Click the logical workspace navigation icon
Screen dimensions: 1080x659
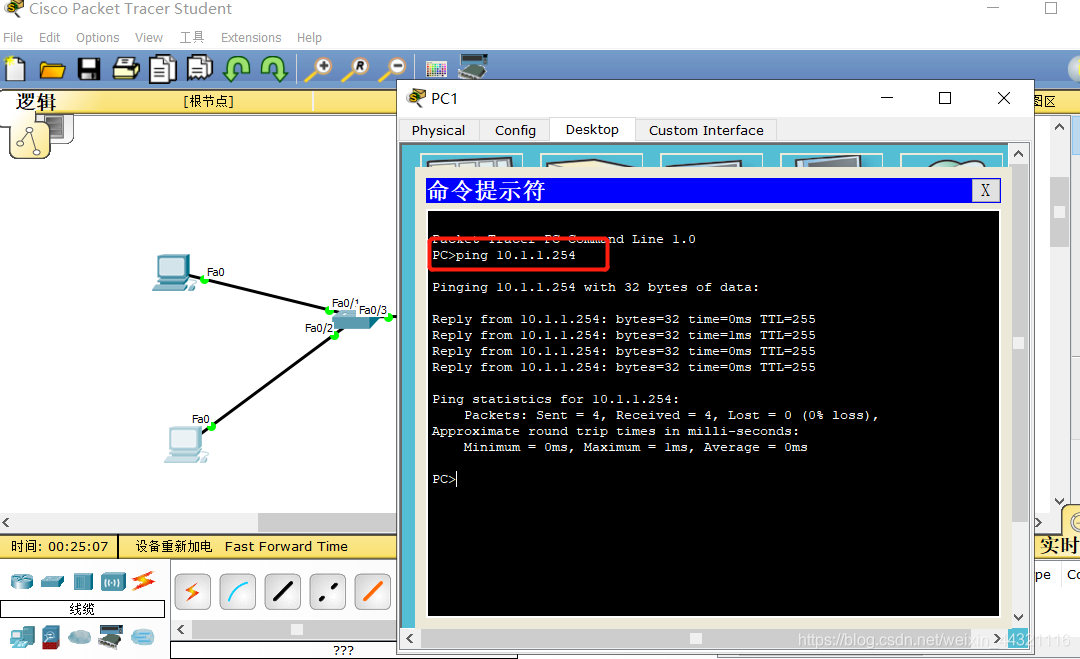30,140
